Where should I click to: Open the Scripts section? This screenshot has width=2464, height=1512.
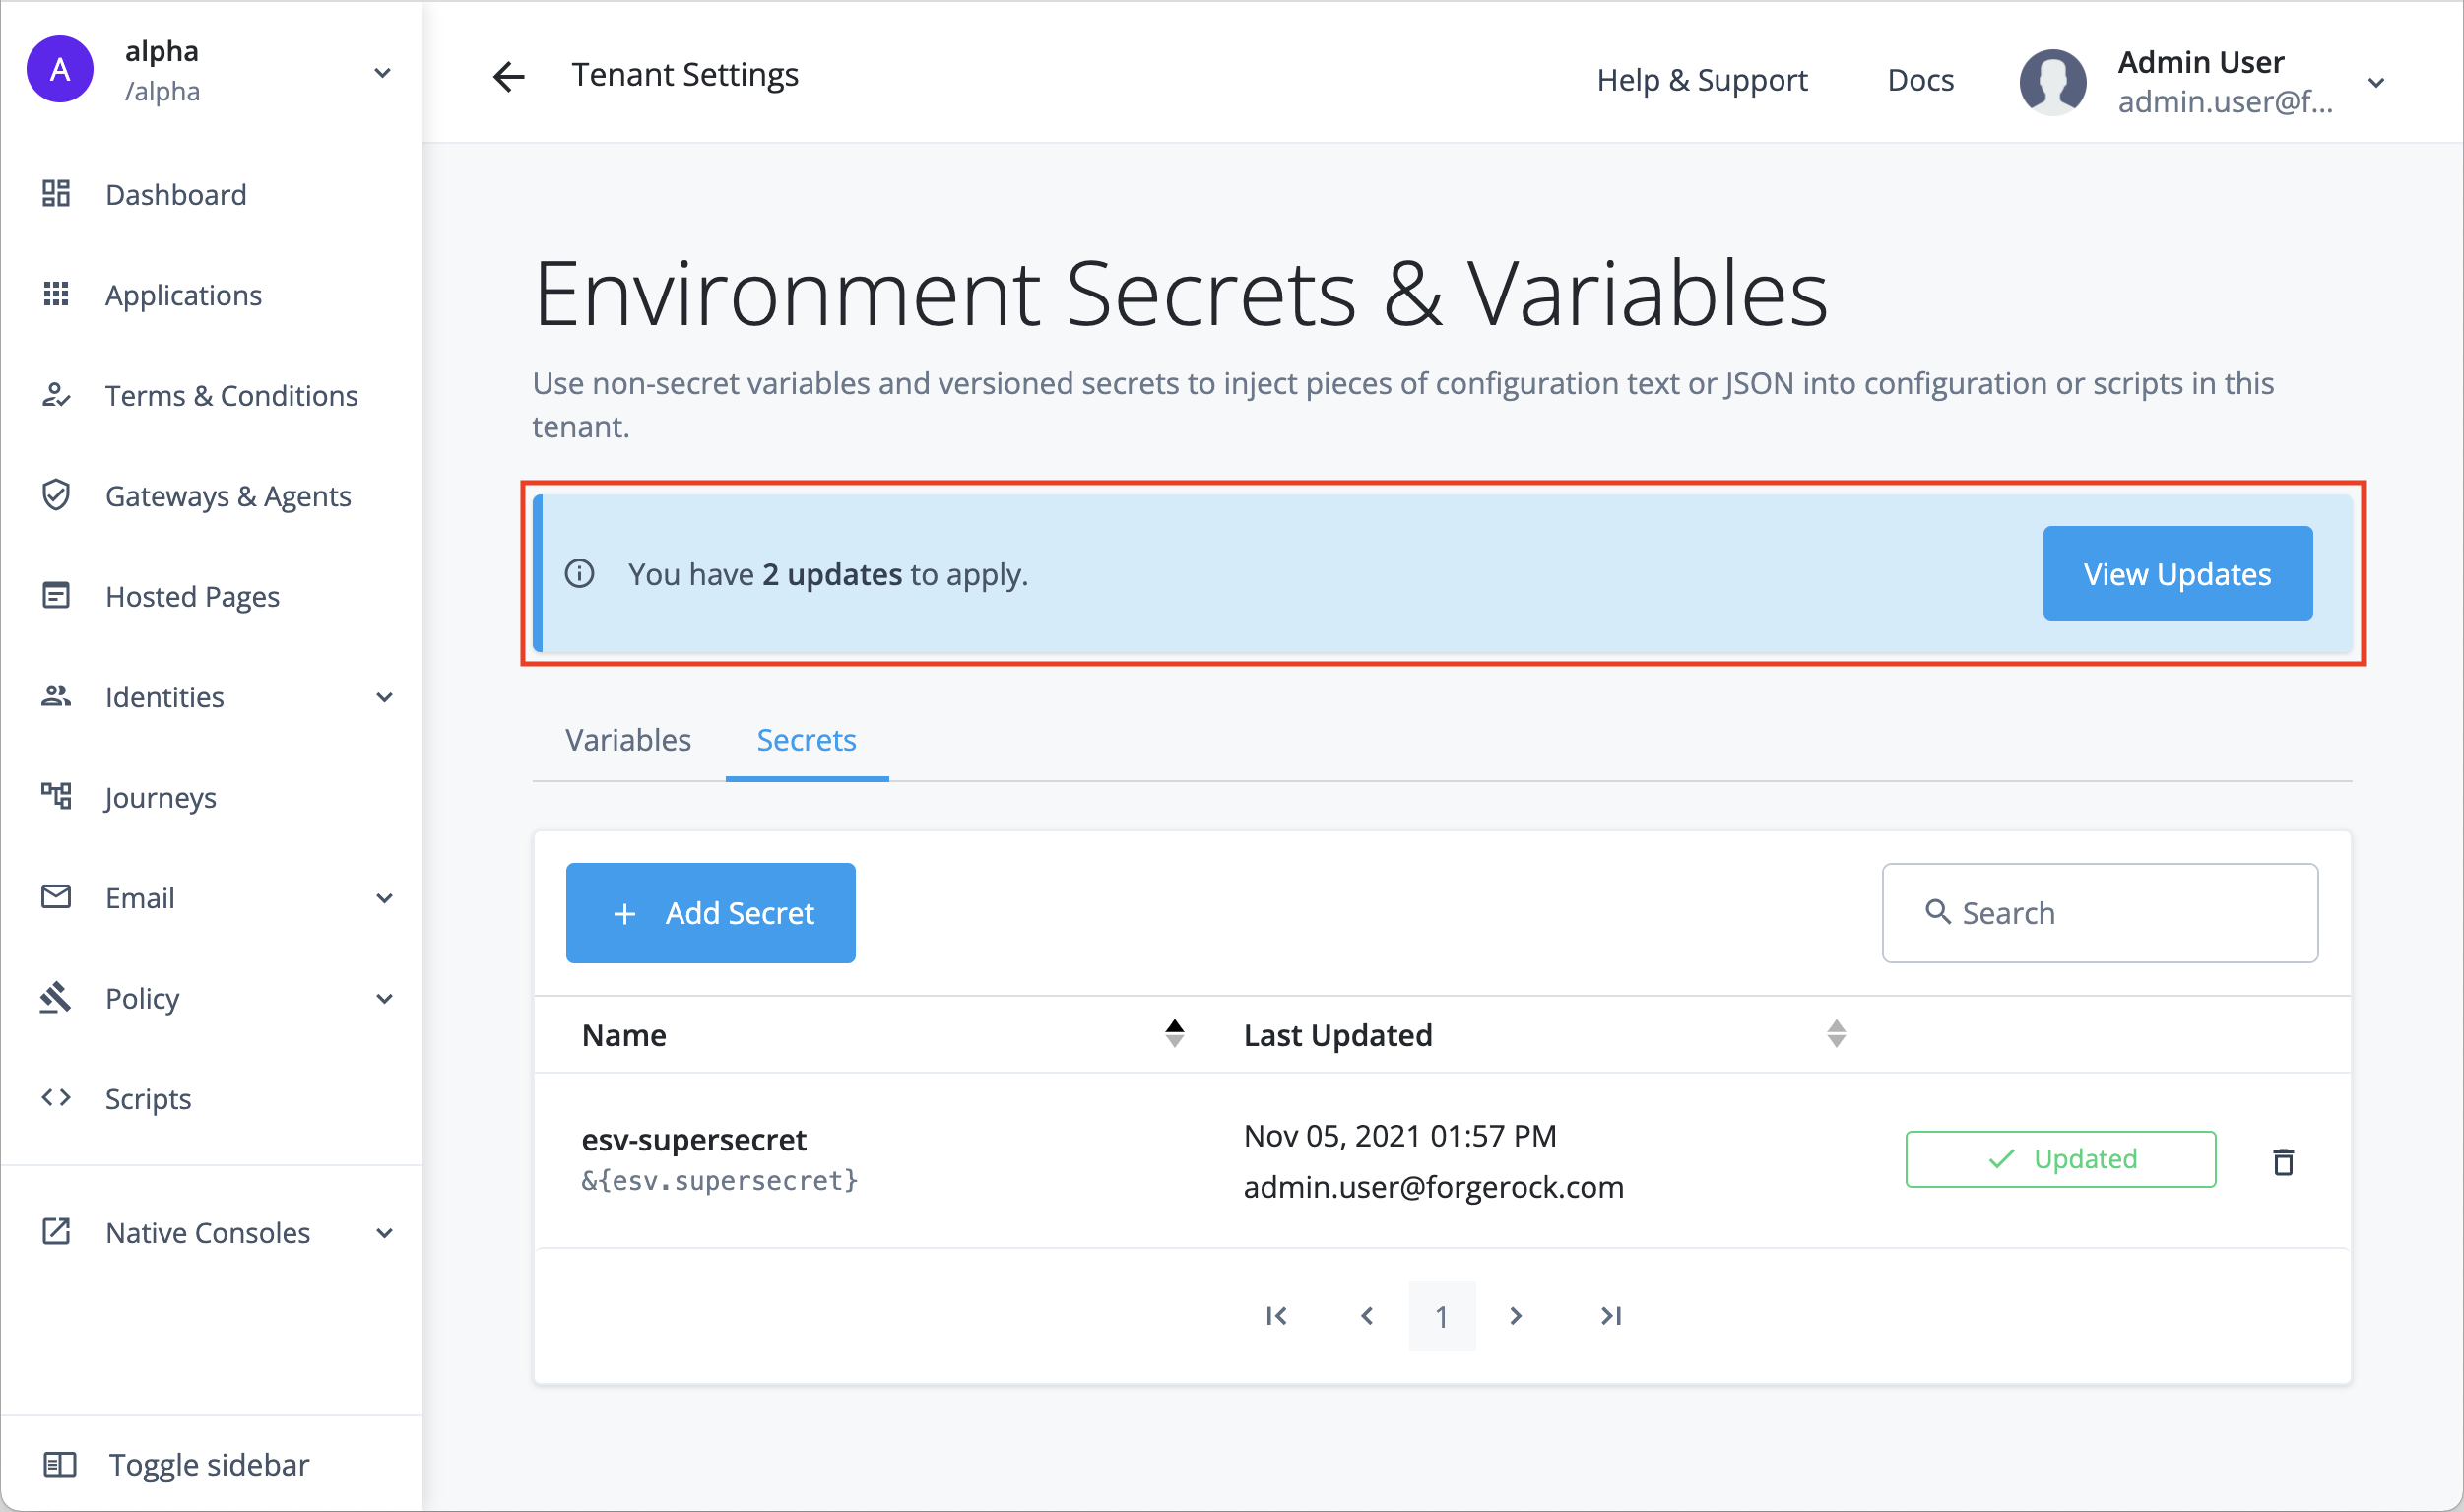tap(148, 1099)
